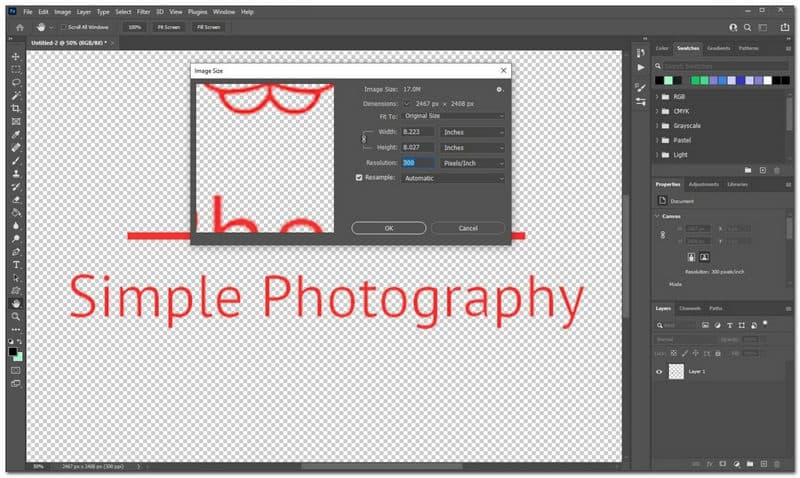Click the Fit Screen button
Image resolution: width=800 pixels, height=478 pixels.
tap(168, 27)
